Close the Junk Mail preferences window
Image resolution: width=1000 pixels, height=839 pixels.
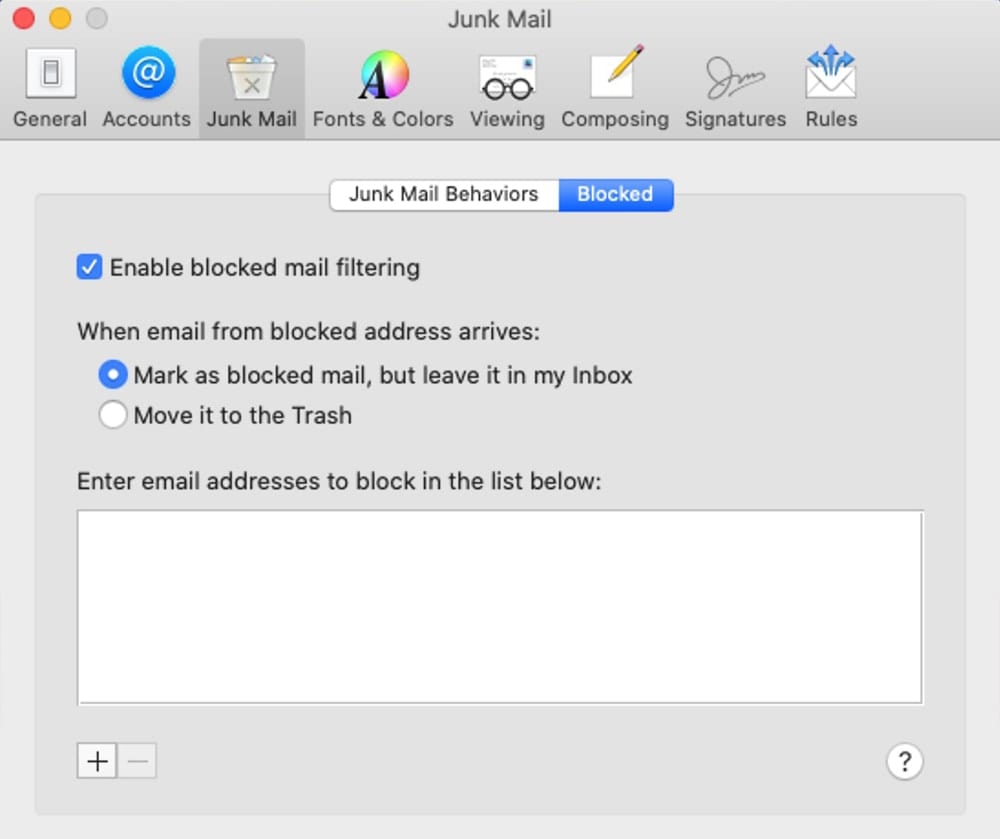(x=24, y=18)
